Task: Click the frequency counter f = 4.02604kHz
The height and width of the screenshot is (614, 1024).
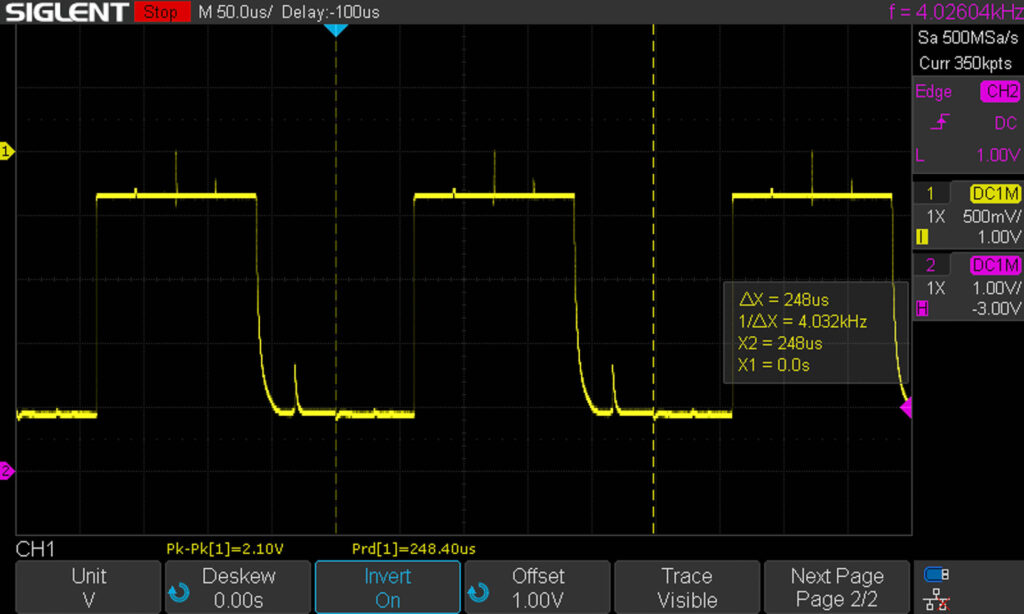Action: tap(955, 12)
